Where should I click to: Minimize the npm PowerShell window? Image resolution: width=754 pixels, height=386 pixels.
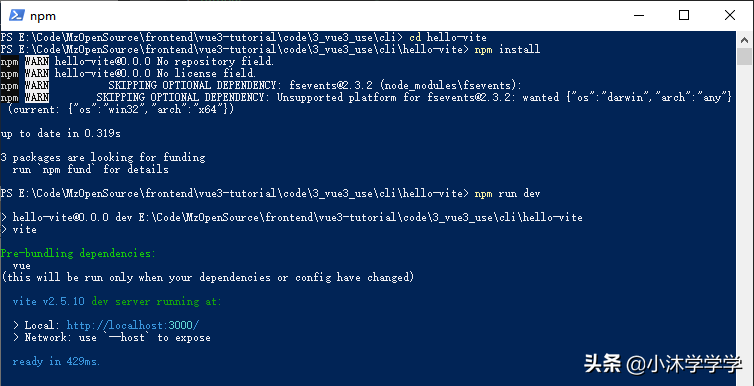[639, 15]
